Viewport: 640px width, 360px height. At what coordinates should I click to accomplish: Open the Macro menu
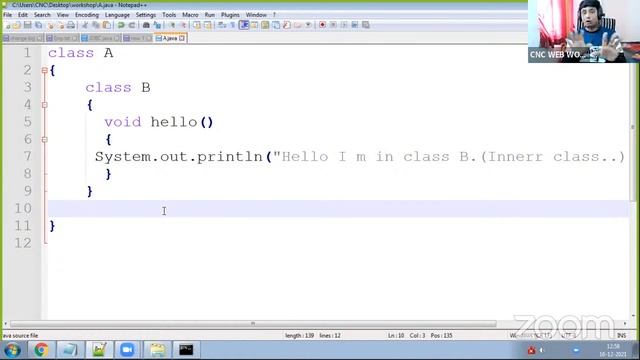click(190, 15)
